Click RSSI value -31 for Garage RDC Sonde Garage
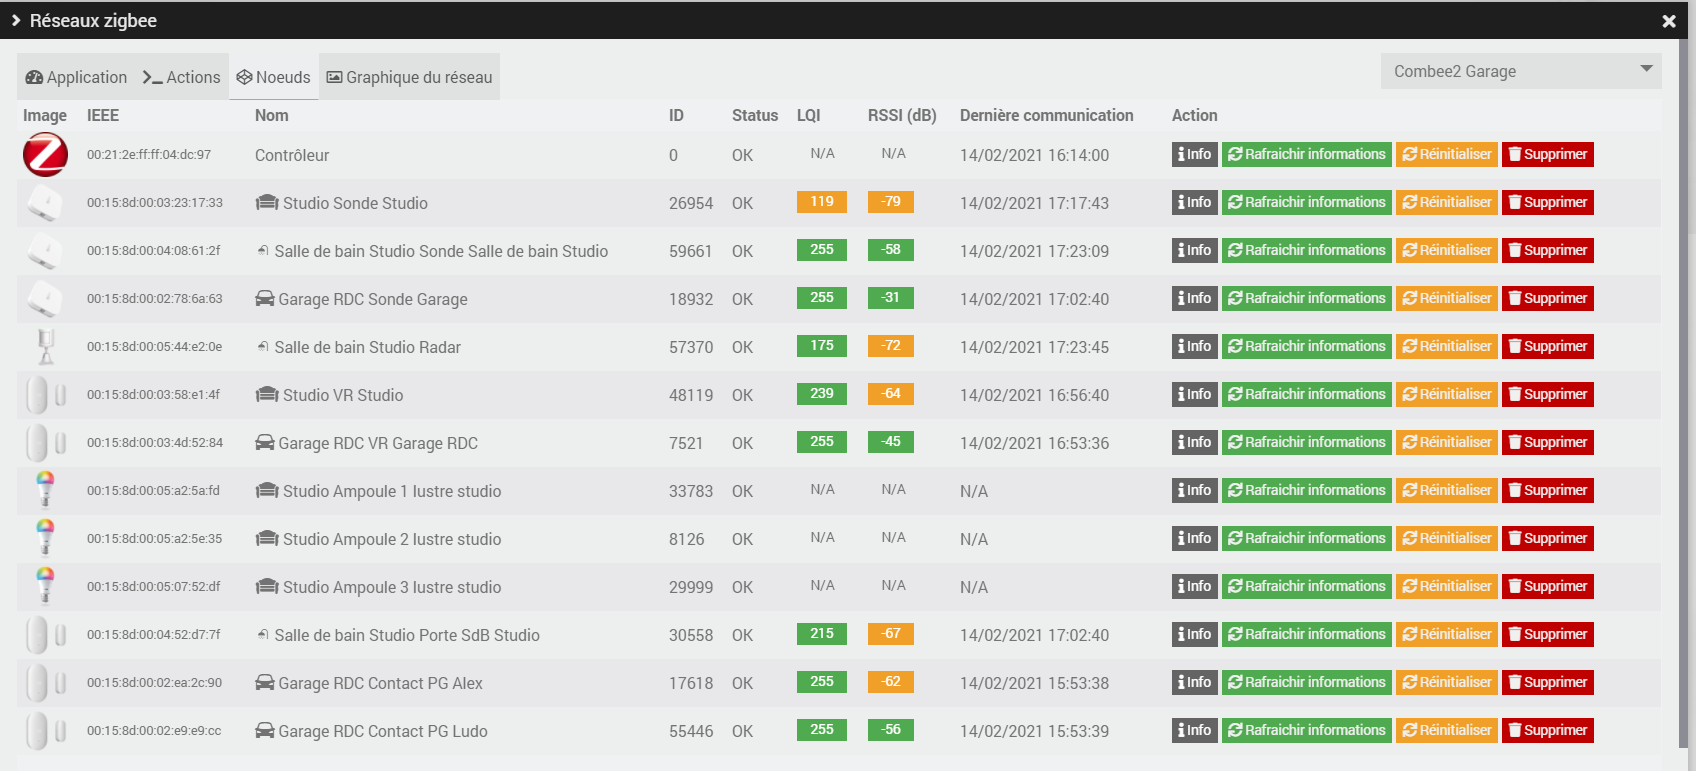The width and height of the screenshot is (1696, 771). click(x=891, y=298)
